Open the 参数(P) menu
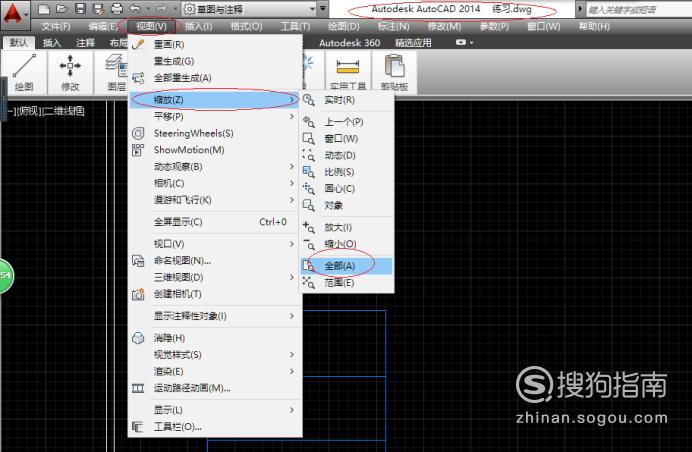The width and height of the screenshot is (692, 452). 494,26
